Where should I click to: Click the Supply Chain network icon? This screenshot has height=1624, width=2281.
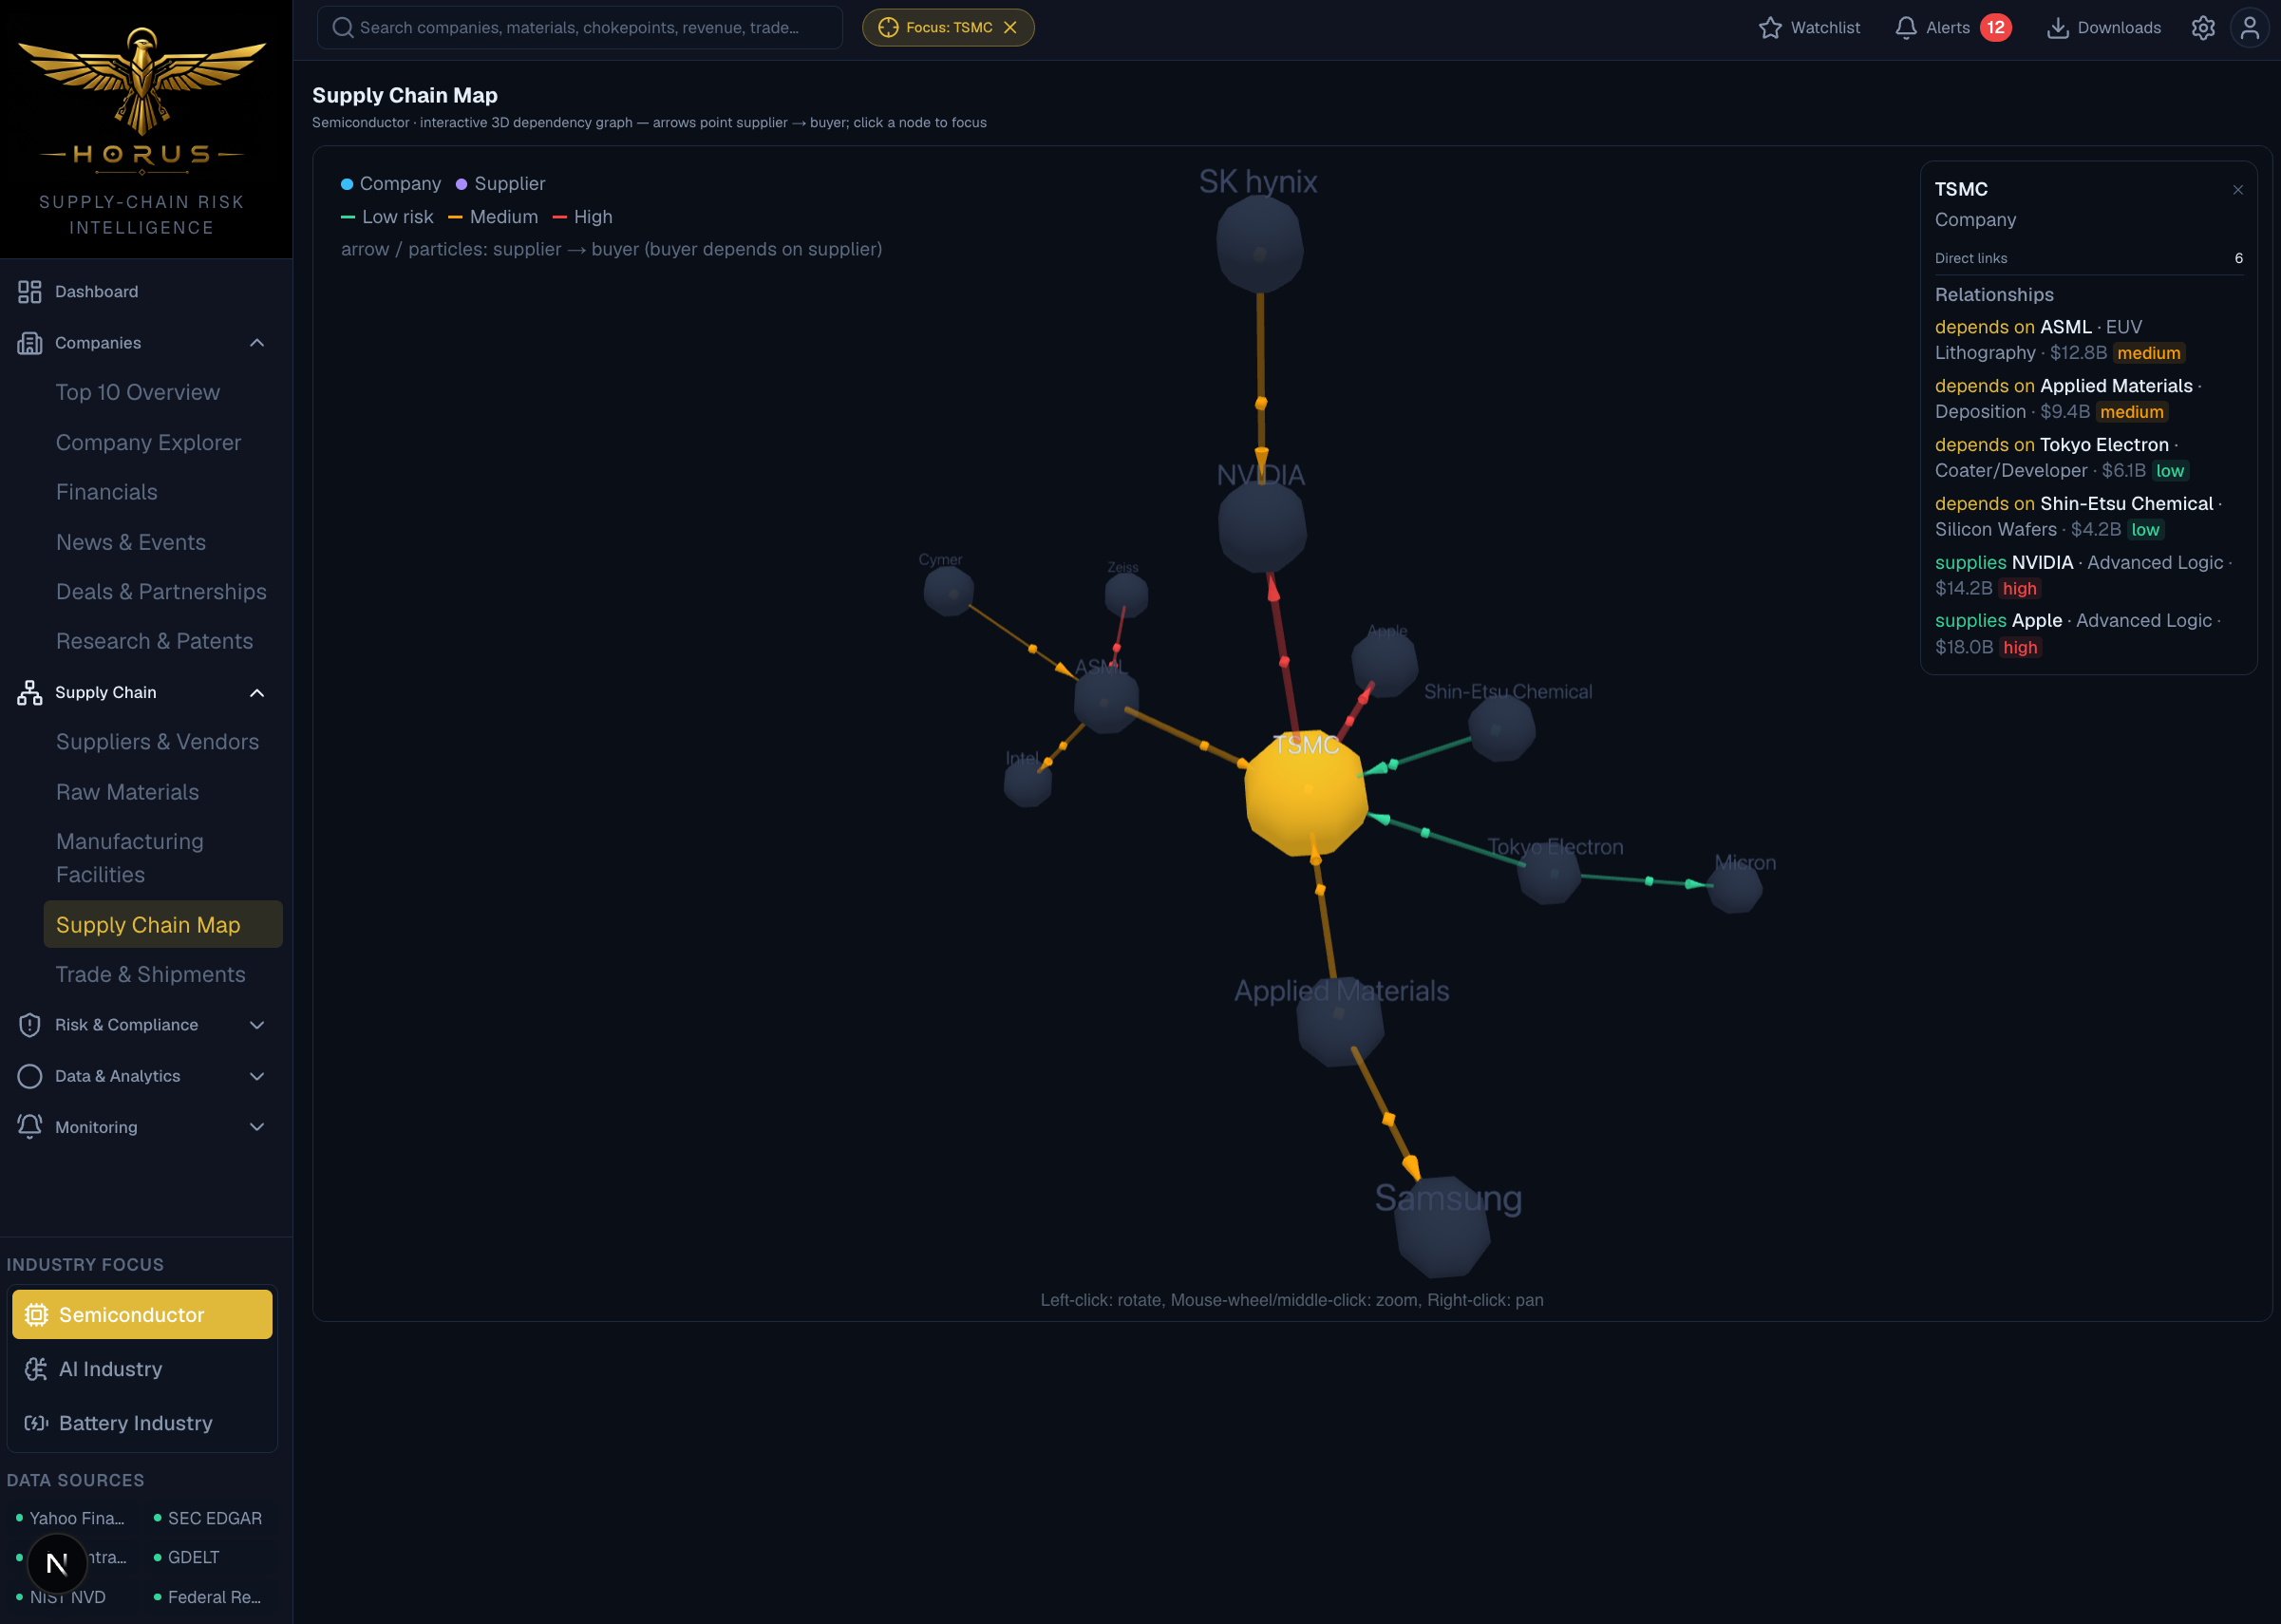click(30, 693)
